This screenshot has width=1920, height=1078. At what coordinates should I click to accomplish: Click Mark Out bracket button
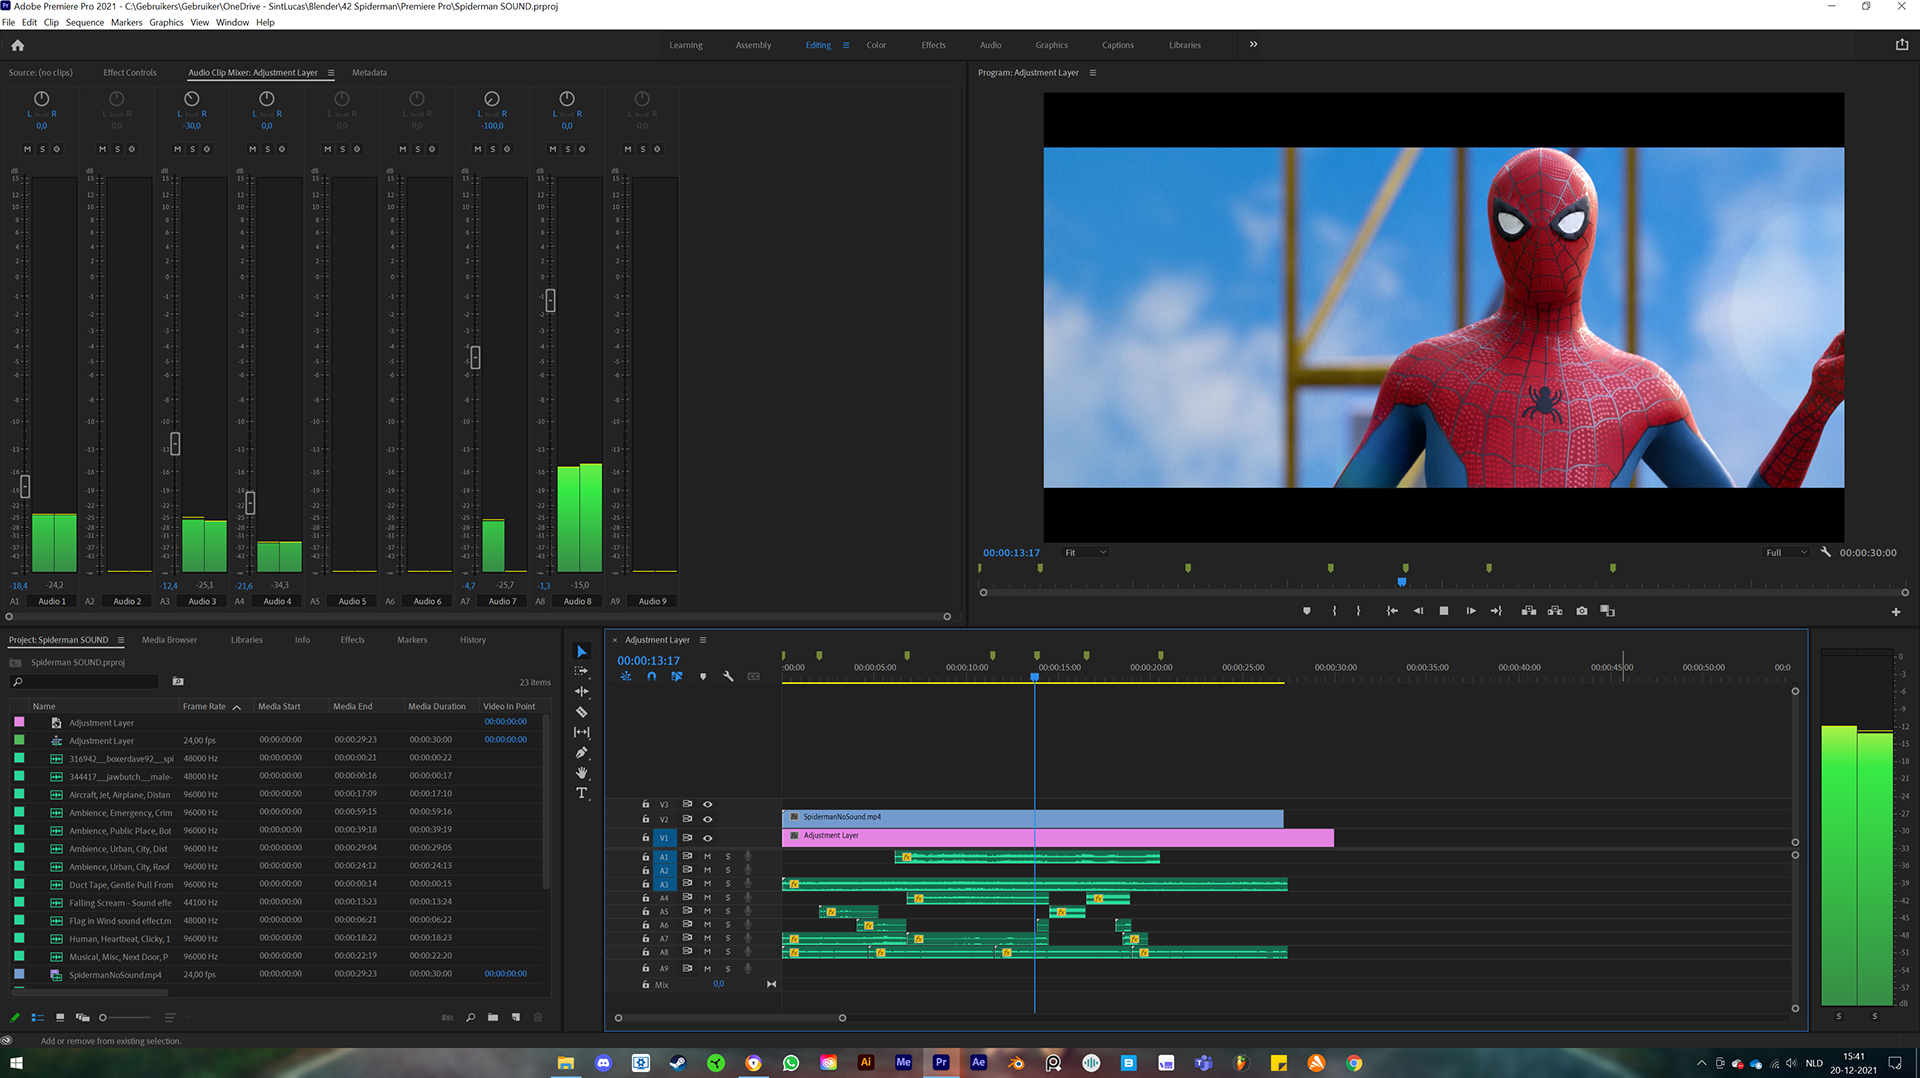point(1358,611)
